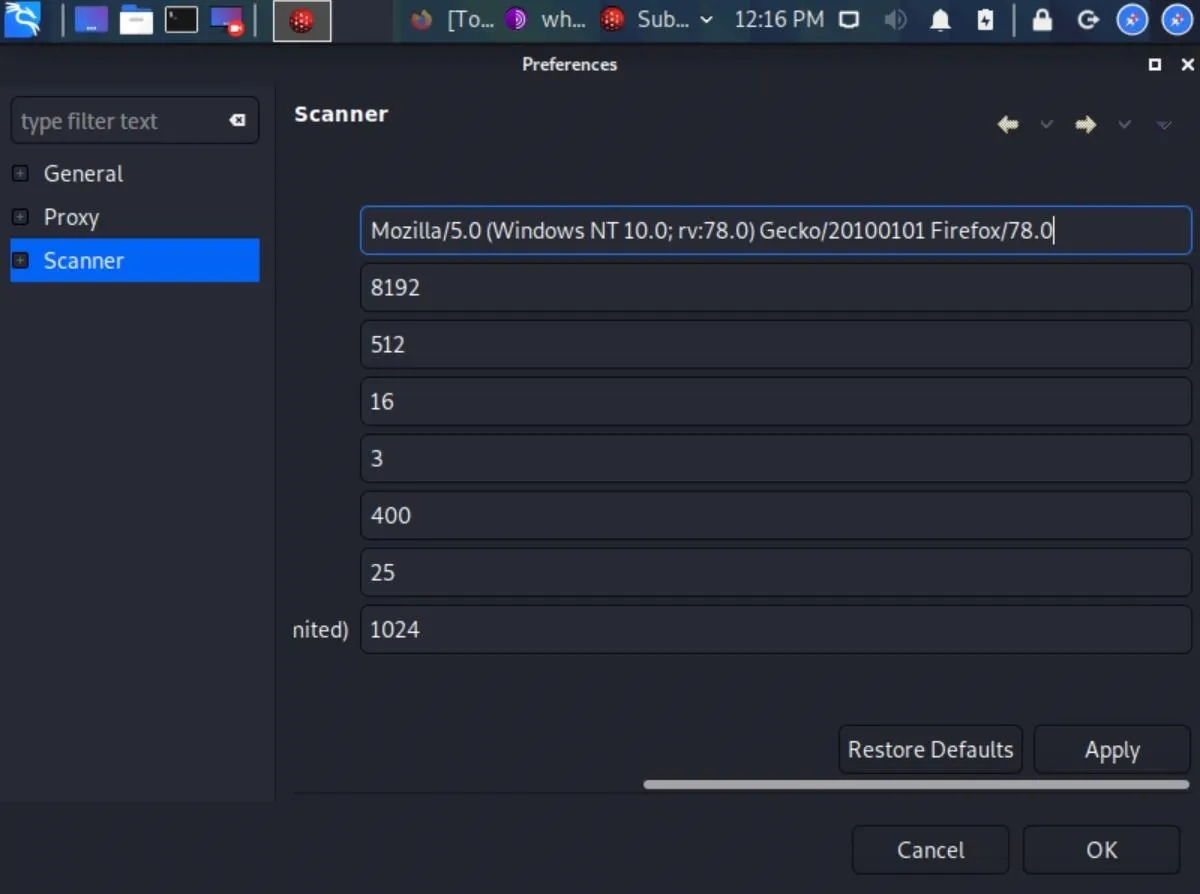Click the log out icon in the panel
The height and width of the screenshot is (894, 1200).
(1088, 20)
